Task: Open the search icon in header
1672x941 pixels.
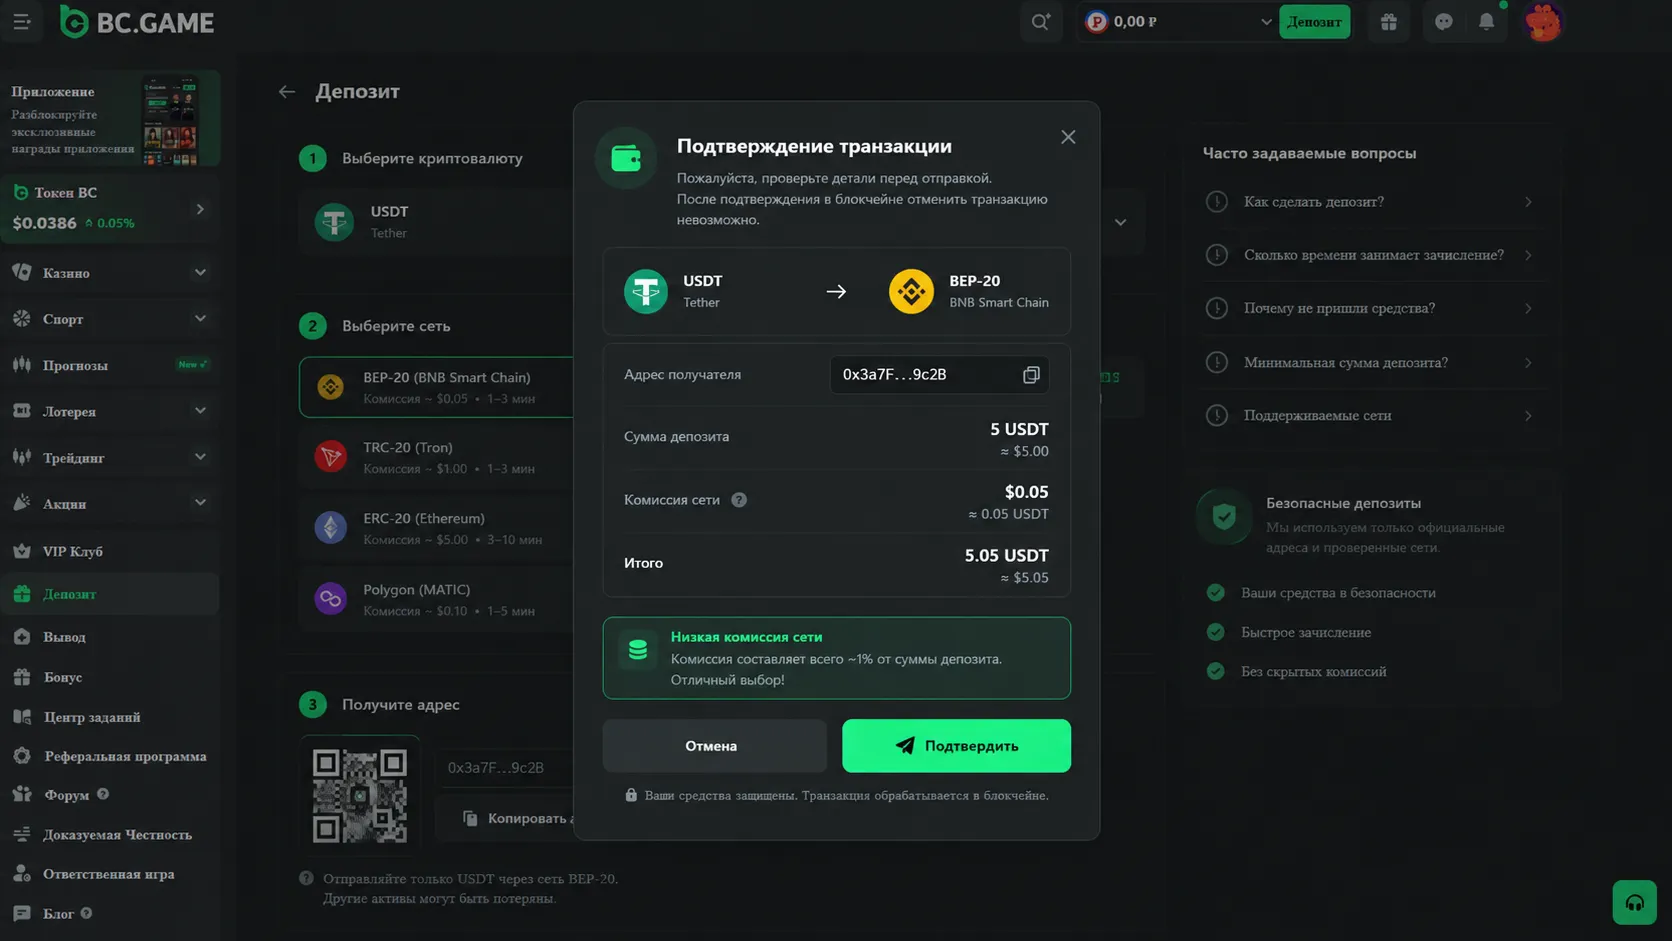Action: (1040, 22)
